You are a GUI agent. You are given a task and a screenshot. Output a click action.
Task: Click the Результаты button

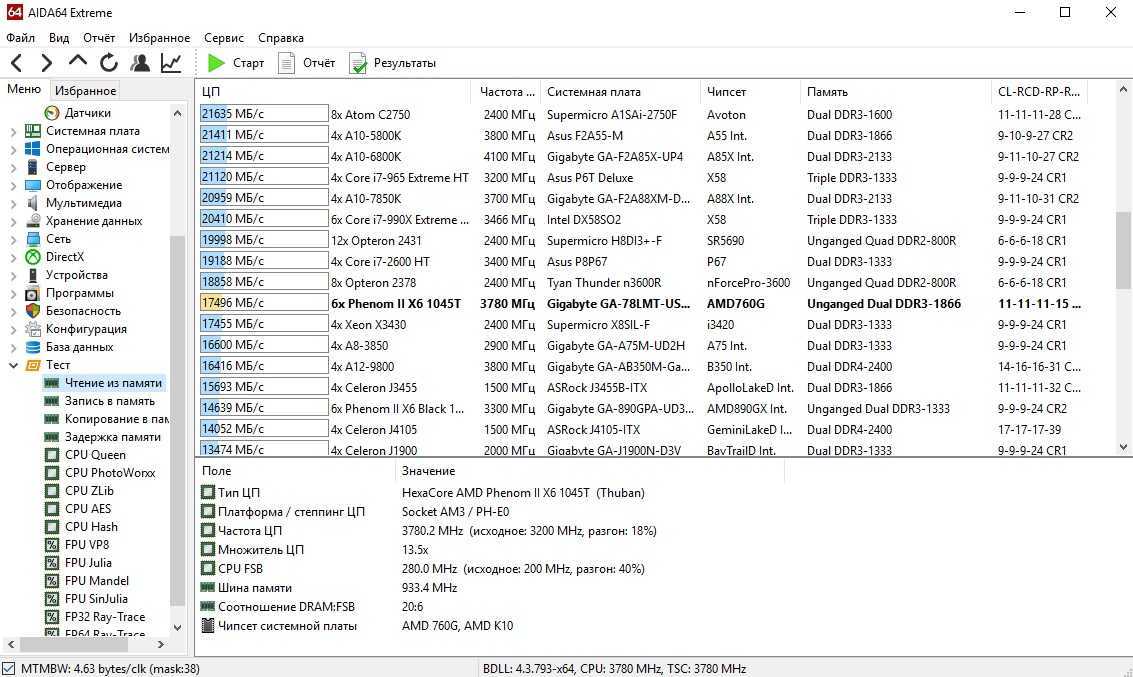[x=393, y=63]
